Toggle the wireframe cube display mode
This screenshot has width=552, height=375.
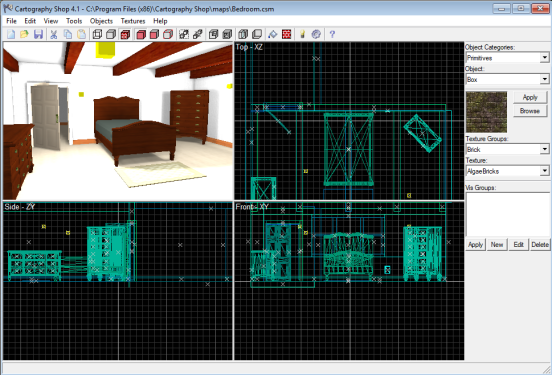tap(97, 34)
